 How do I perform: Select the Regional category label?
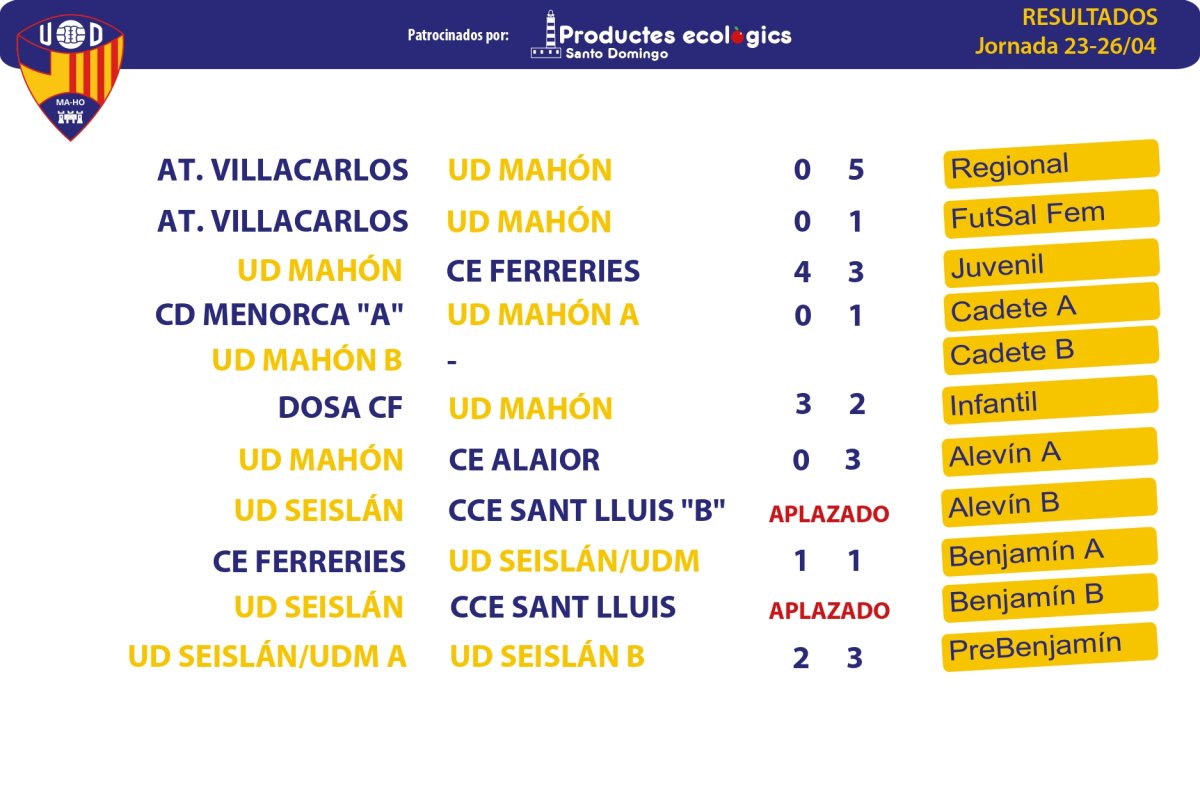coord(1051,164)
